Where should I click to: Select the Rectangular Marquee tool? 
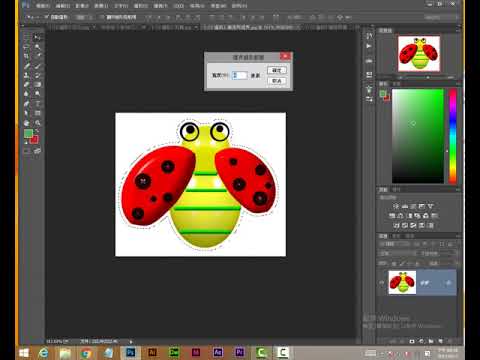tap(27, 37)
